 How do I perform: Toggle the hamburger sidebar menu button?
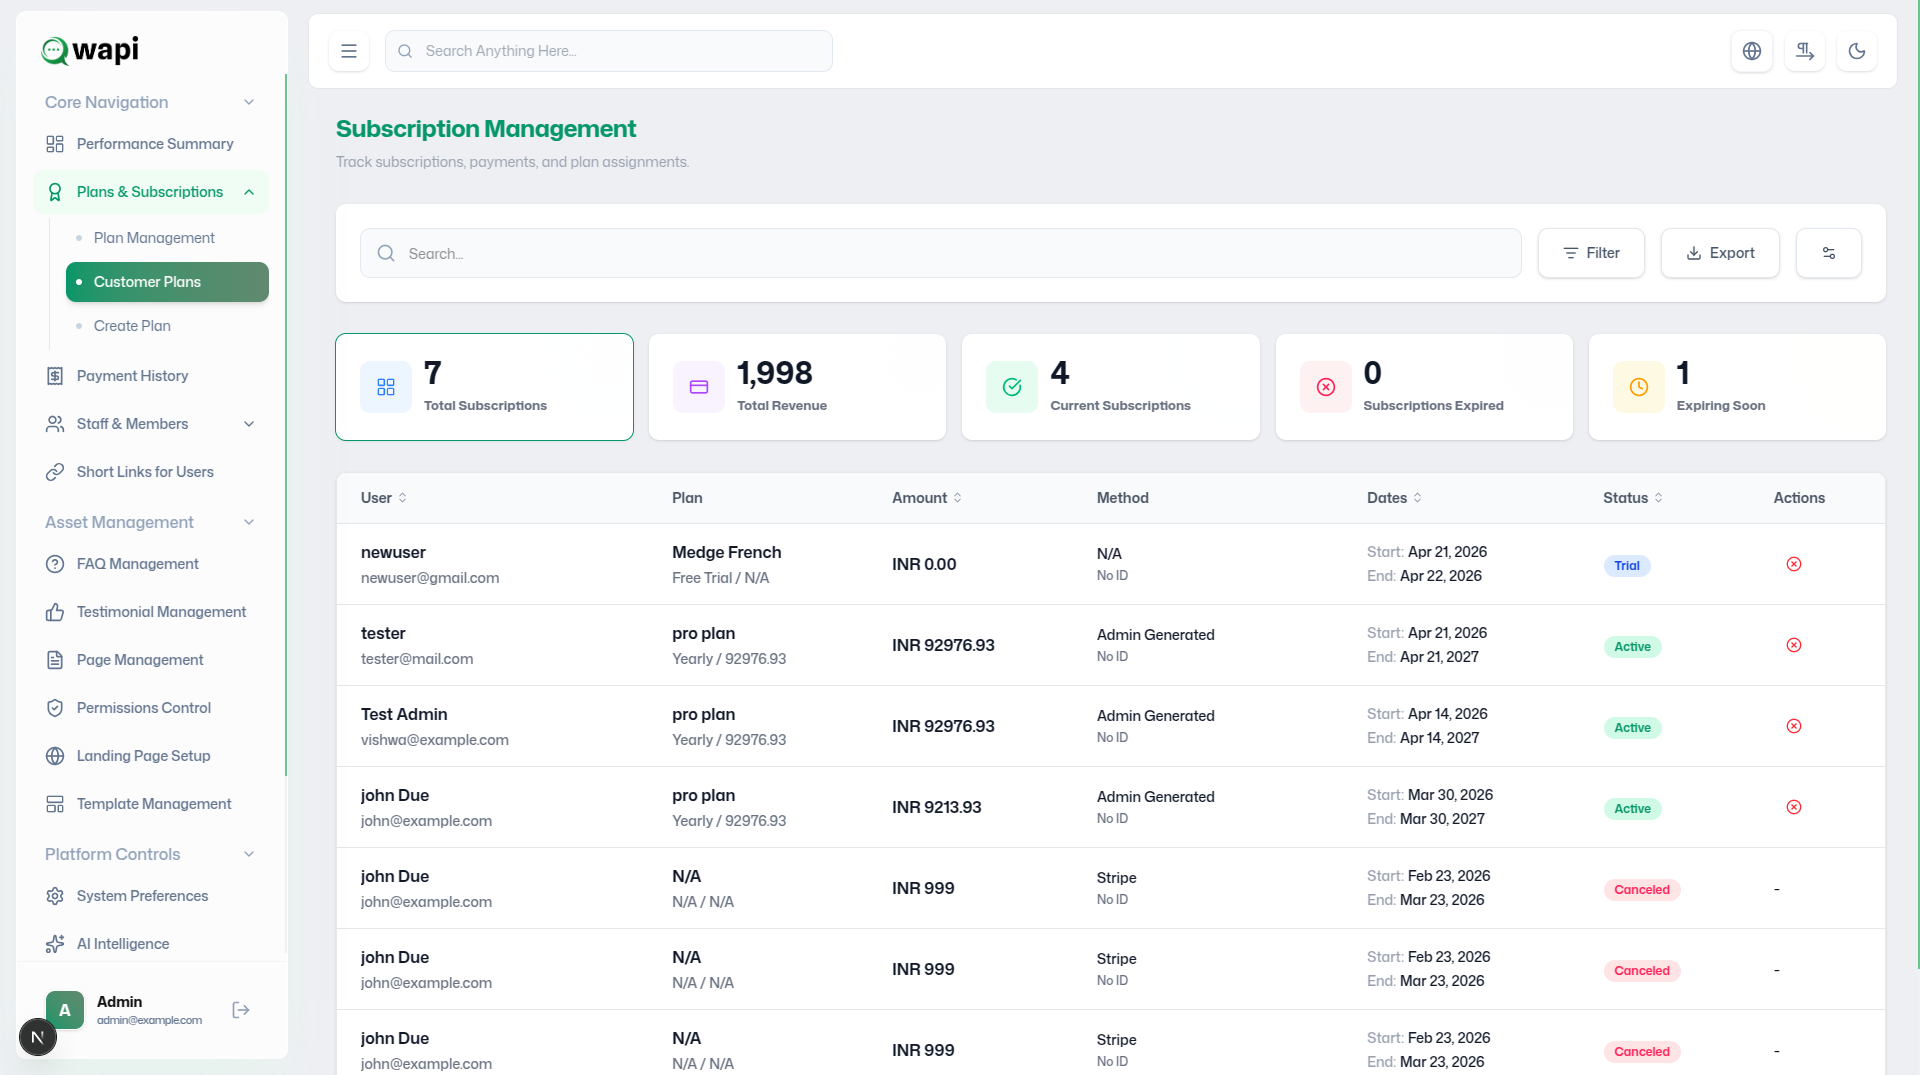pos(349,51)
